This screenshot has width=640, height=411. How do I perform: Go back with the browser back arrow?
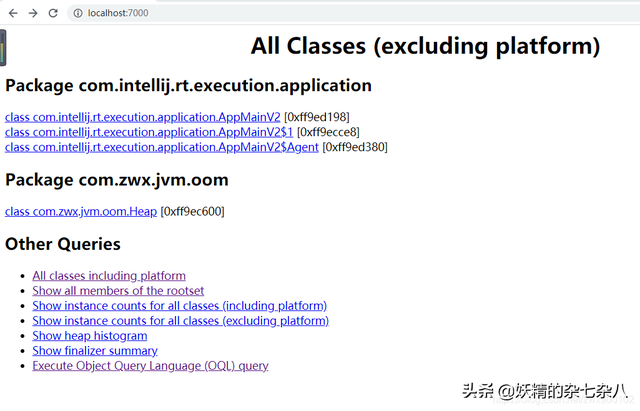(13, 13)
